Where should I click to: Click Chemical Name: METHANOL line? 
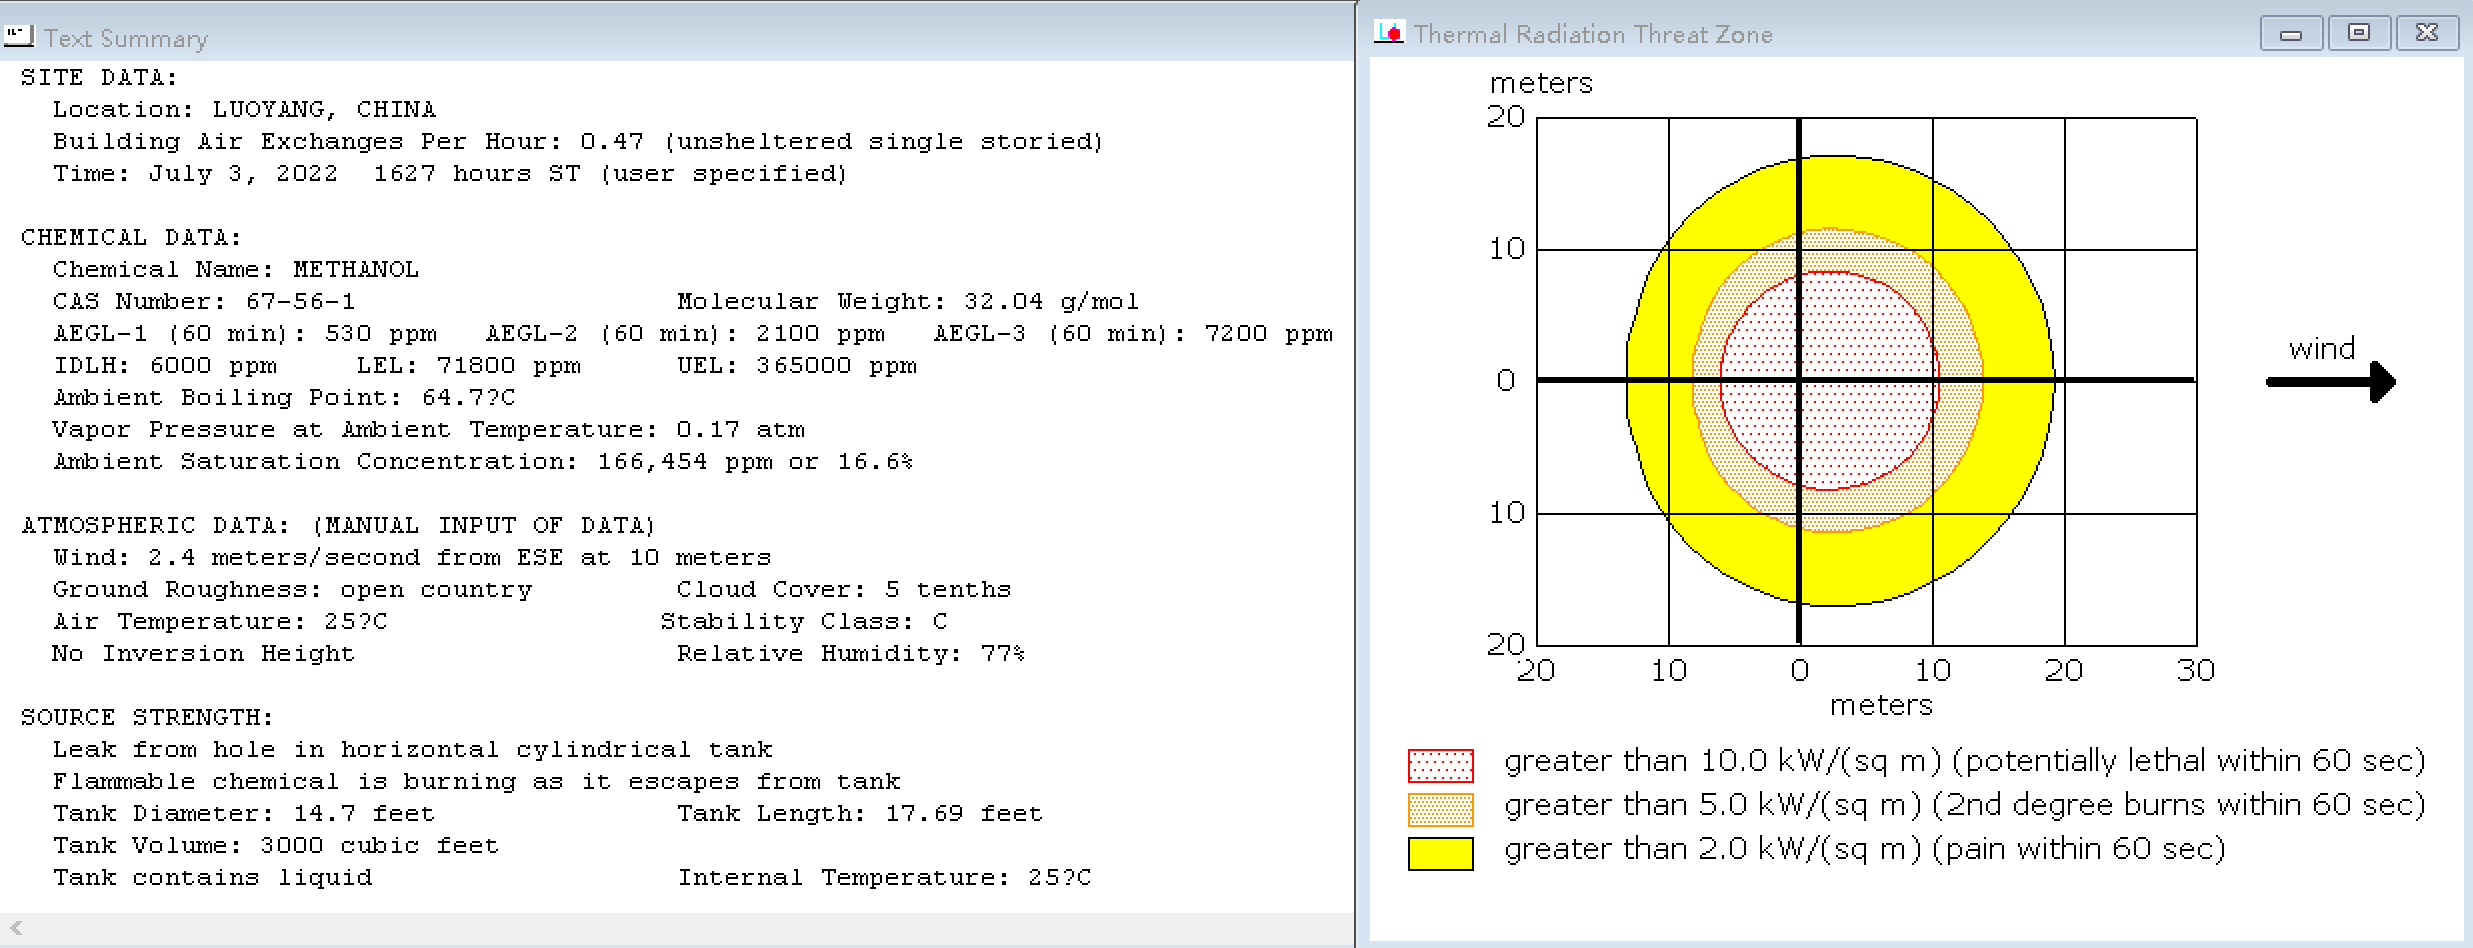pos(236,270)
